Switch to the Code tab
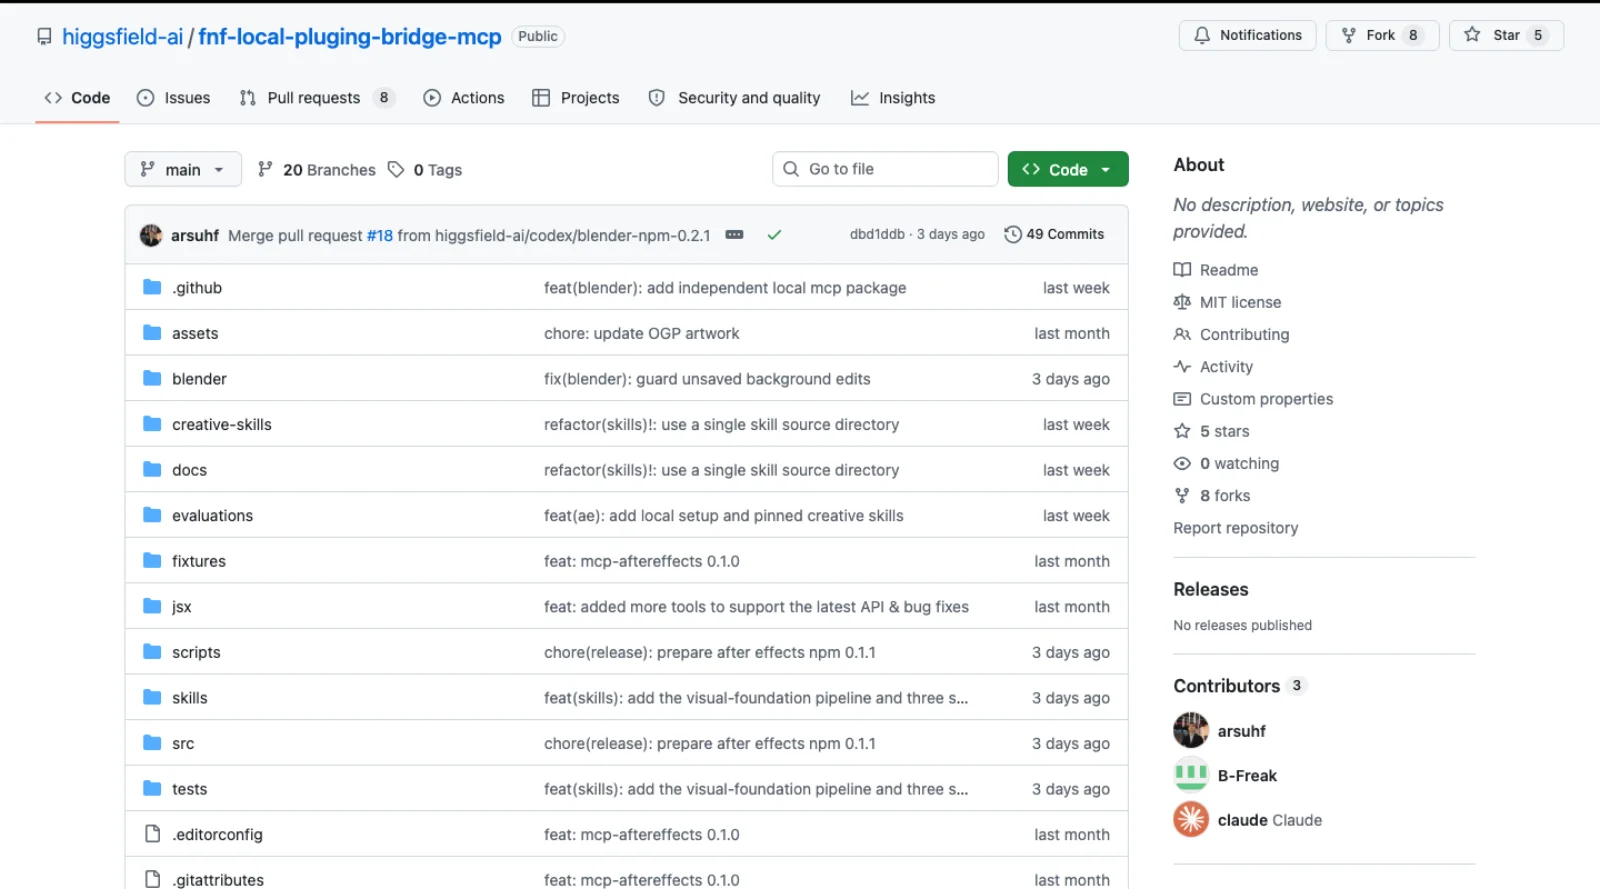 tap(77, 98)
